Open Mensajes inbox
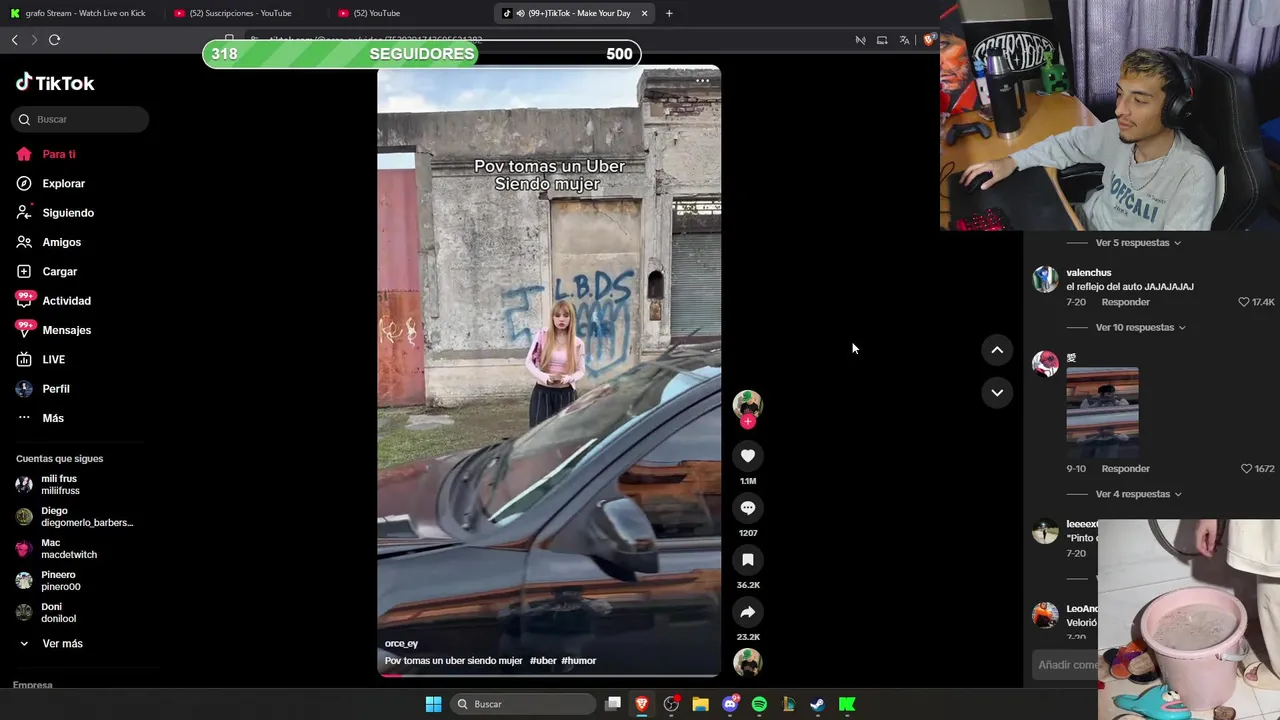The image size is (1280, 720). point(66,330)
